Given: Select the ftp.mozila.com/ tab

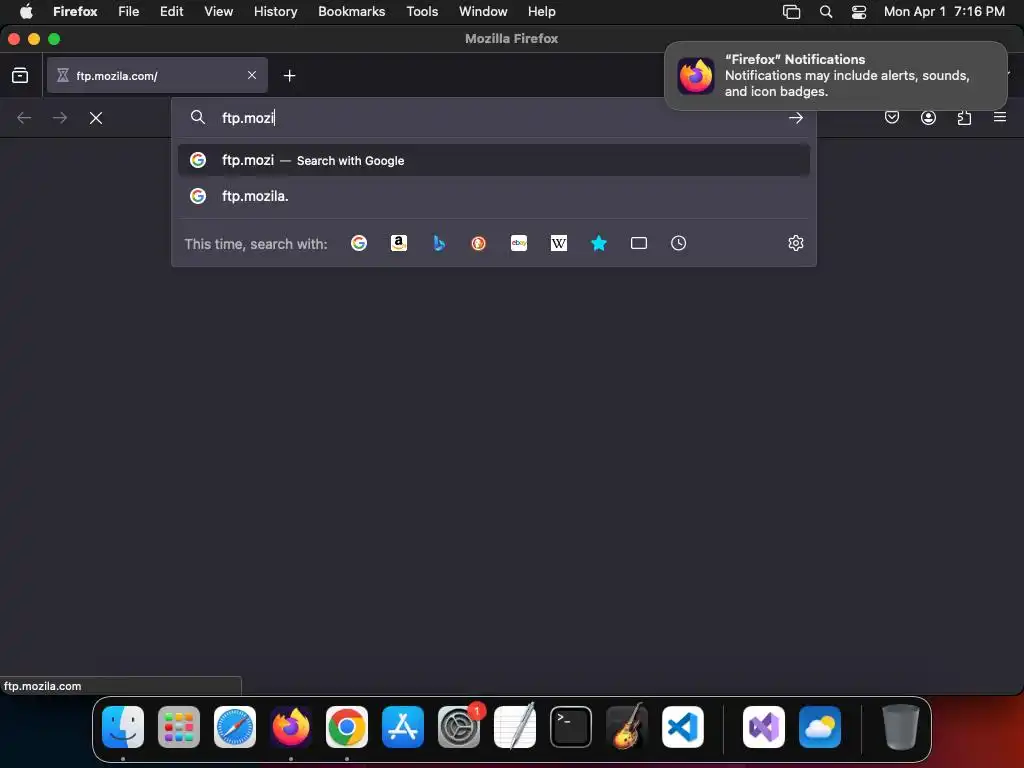Looking at the screenshot, I should pos(157,75).
